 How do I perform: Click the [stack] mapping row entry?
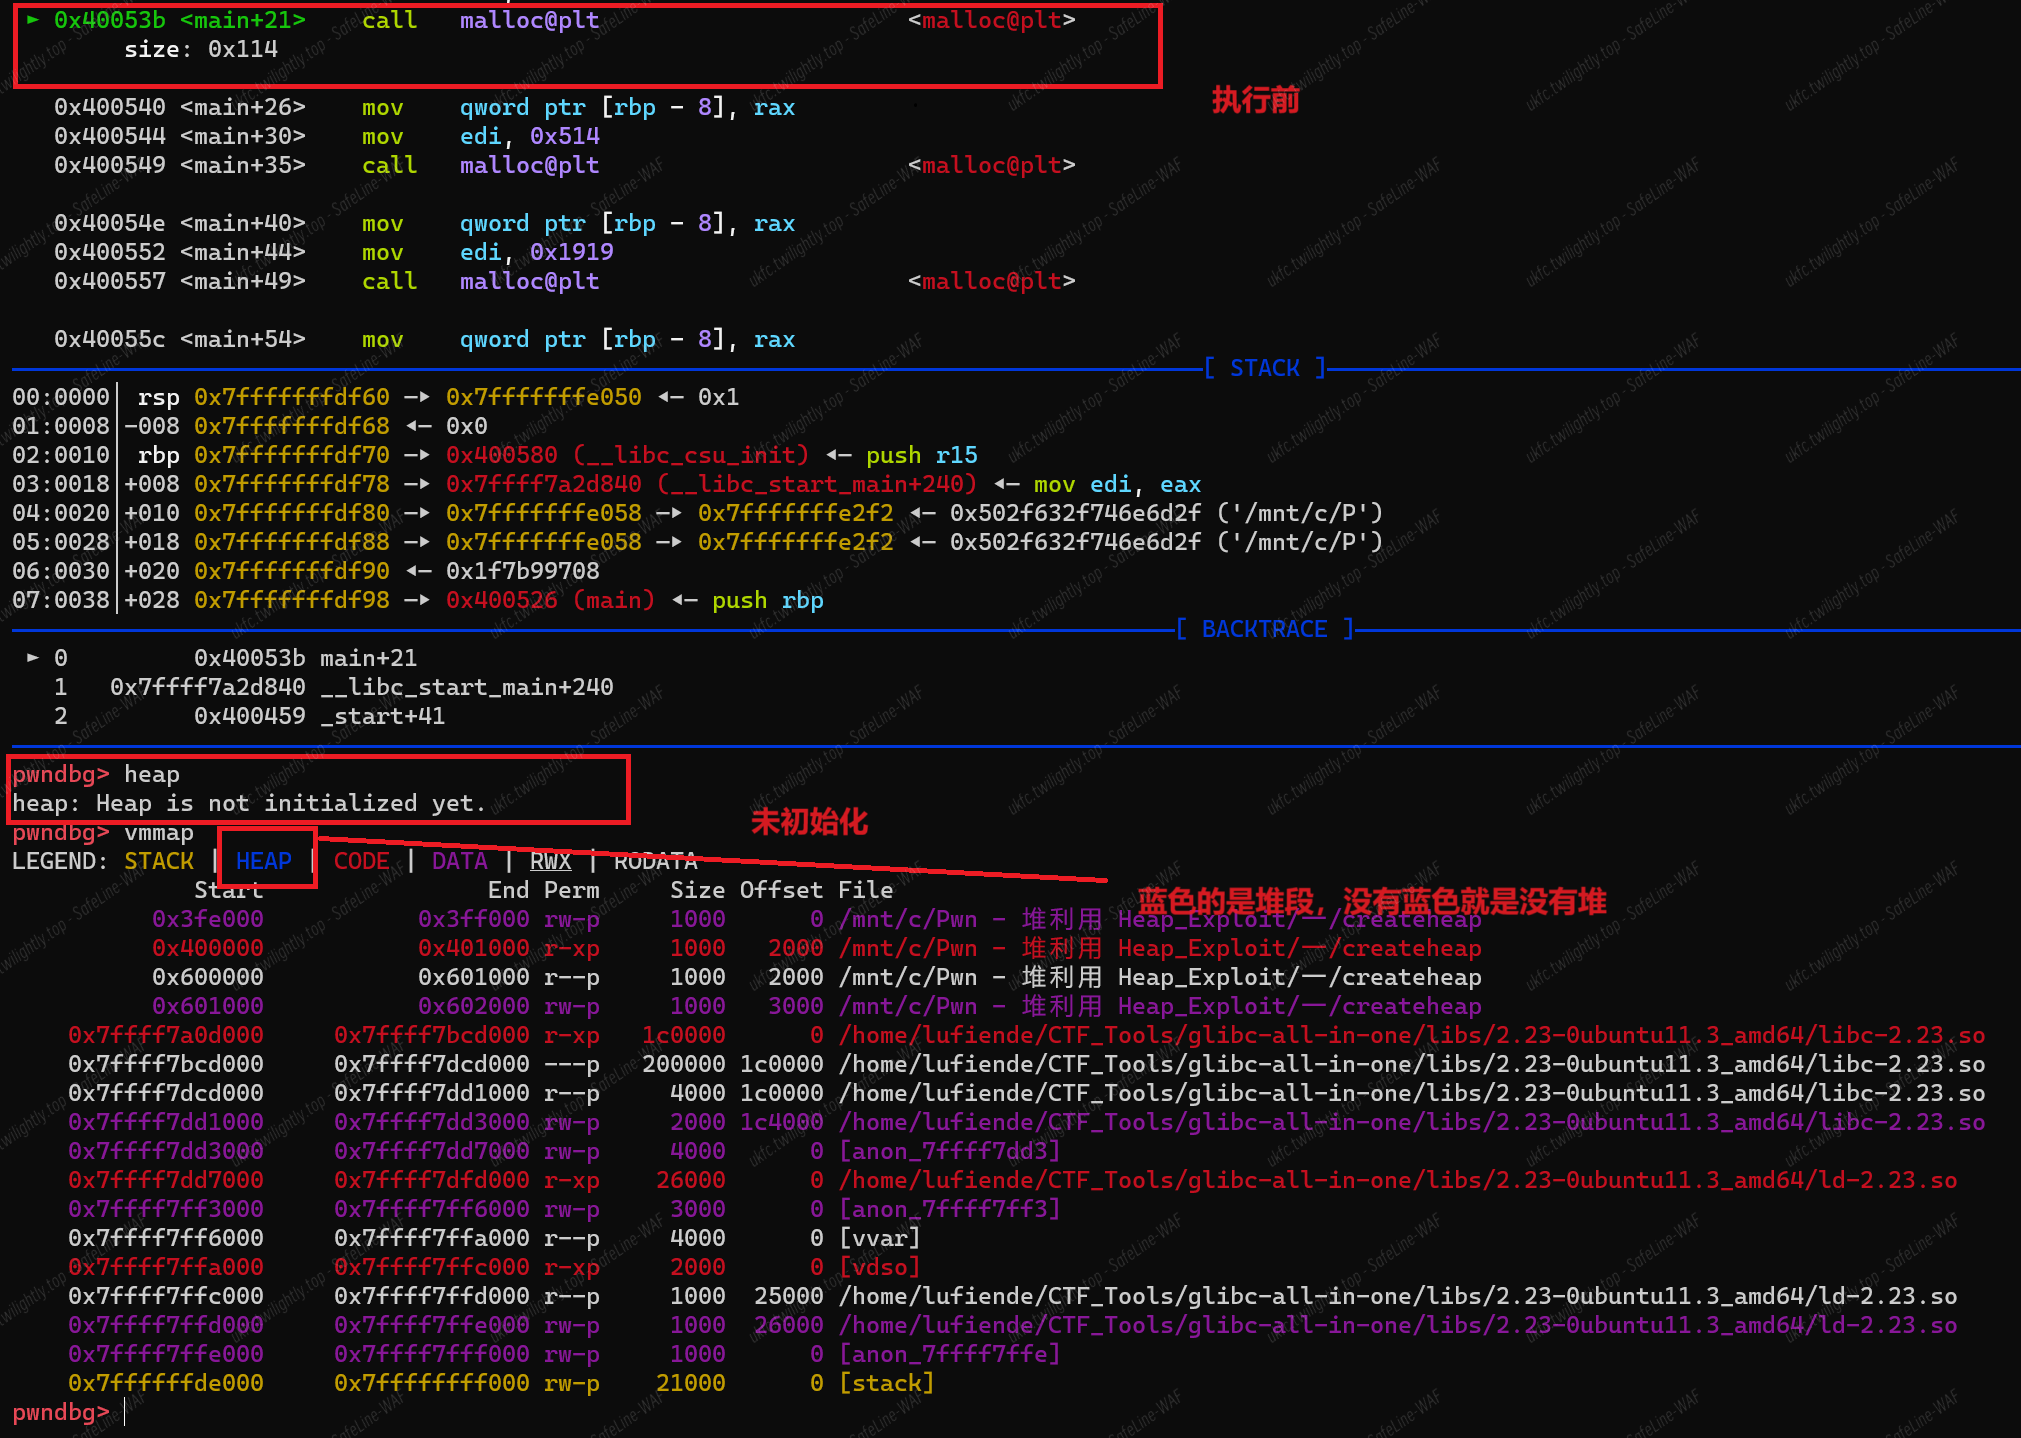[x=886, y=1383]
